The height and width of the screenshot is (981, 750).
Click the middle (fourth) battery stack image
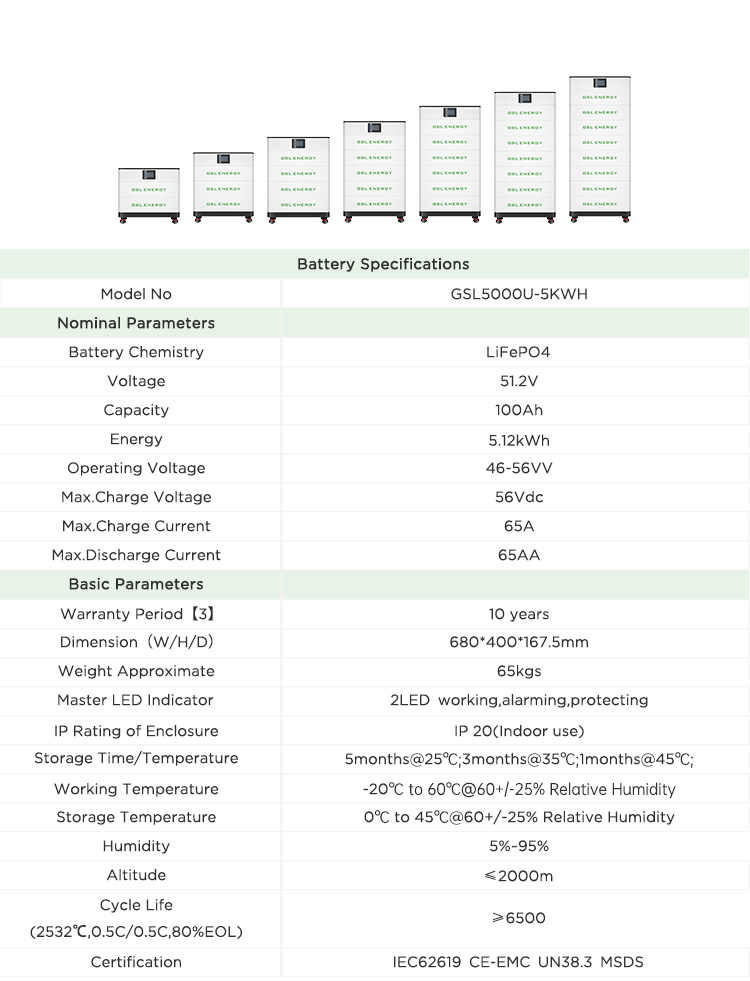coord(373,169)
